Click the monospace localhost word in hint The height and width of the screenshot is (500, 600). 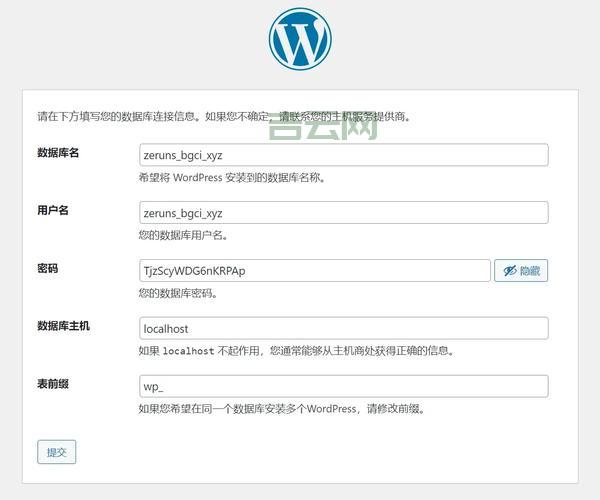tap(188, 352)
